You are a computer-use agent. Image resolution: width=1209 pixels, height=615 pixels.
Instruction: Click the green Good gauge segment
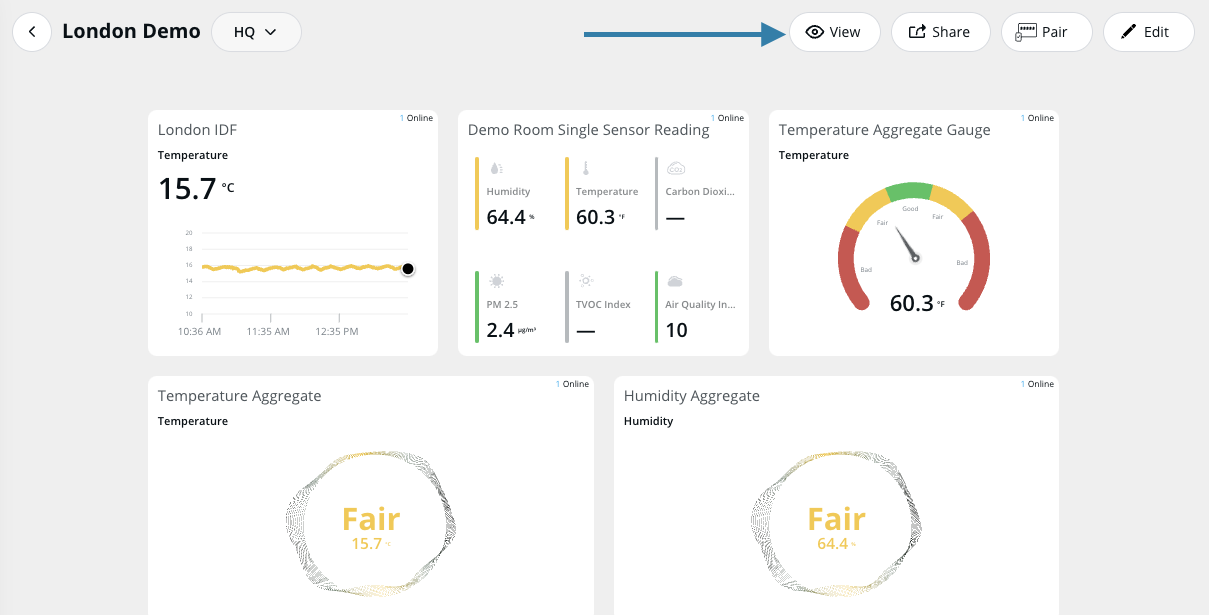tap(909, 192)
